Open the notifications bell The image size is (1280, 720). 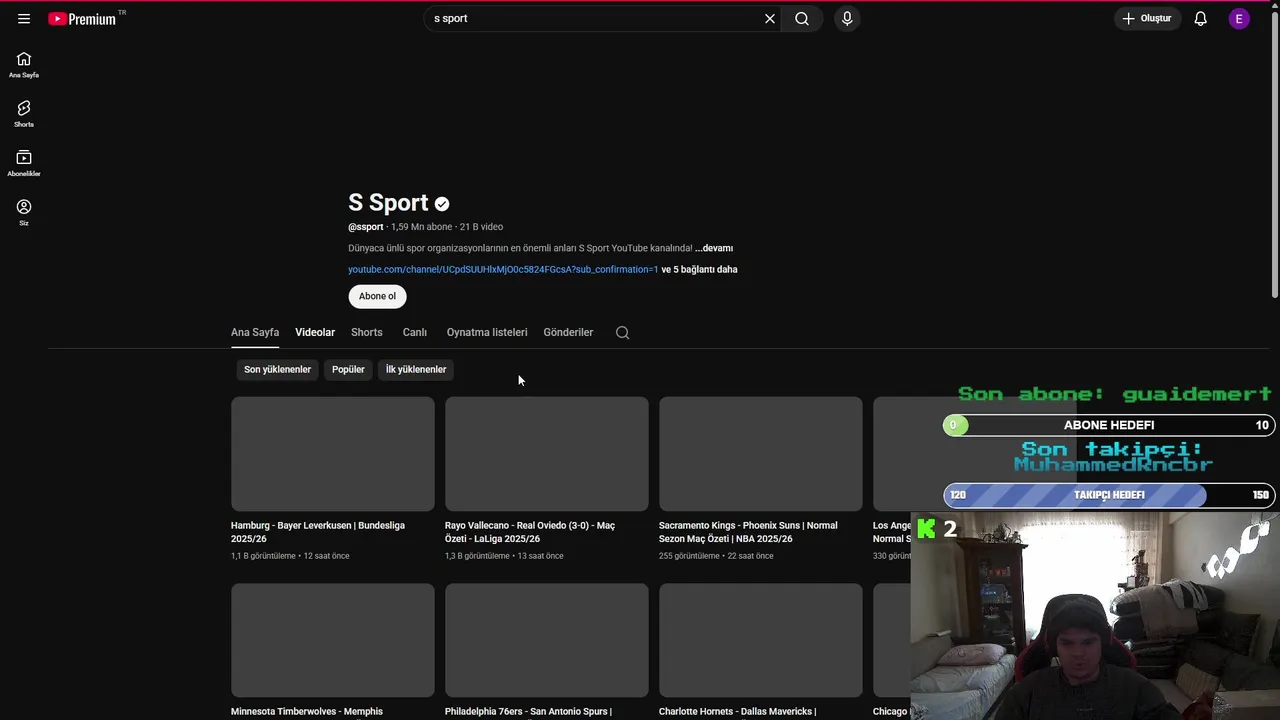[1201, 18]
